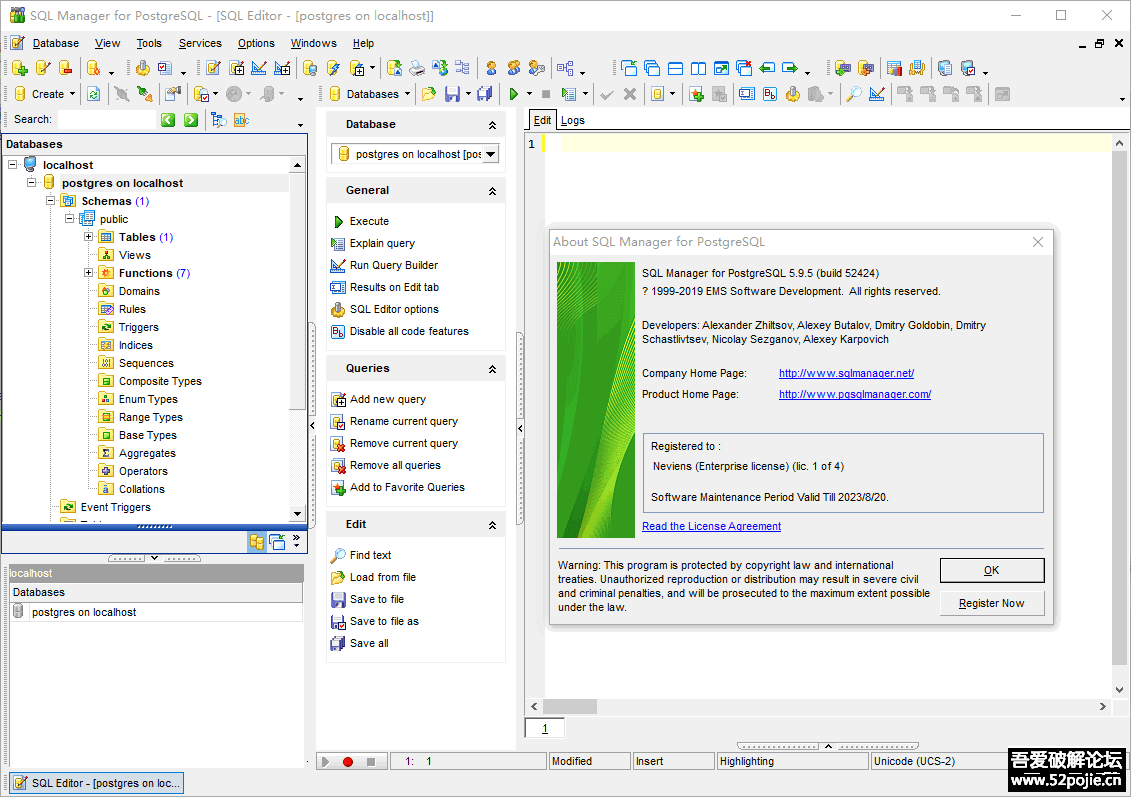Close the About SQL Manager dialog
Screen dimensions: 1131x797
point(1038,242)
